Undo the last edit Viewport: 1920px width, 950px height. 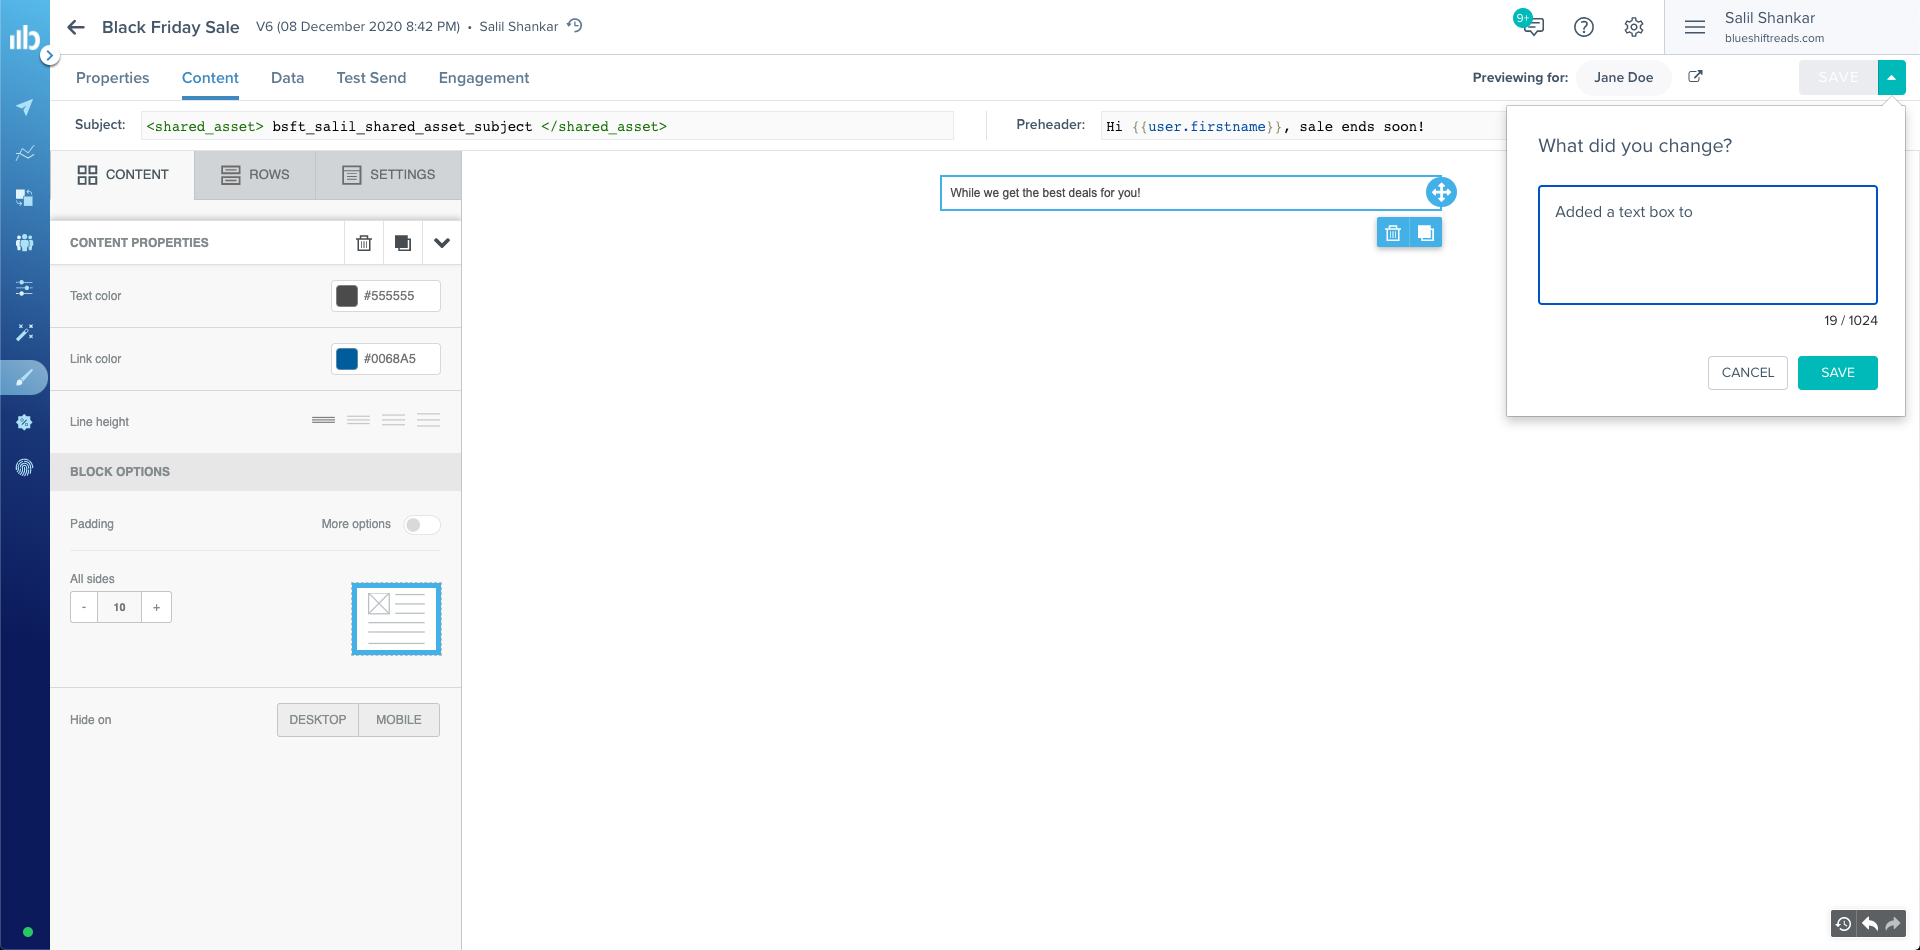[1869, 924]
